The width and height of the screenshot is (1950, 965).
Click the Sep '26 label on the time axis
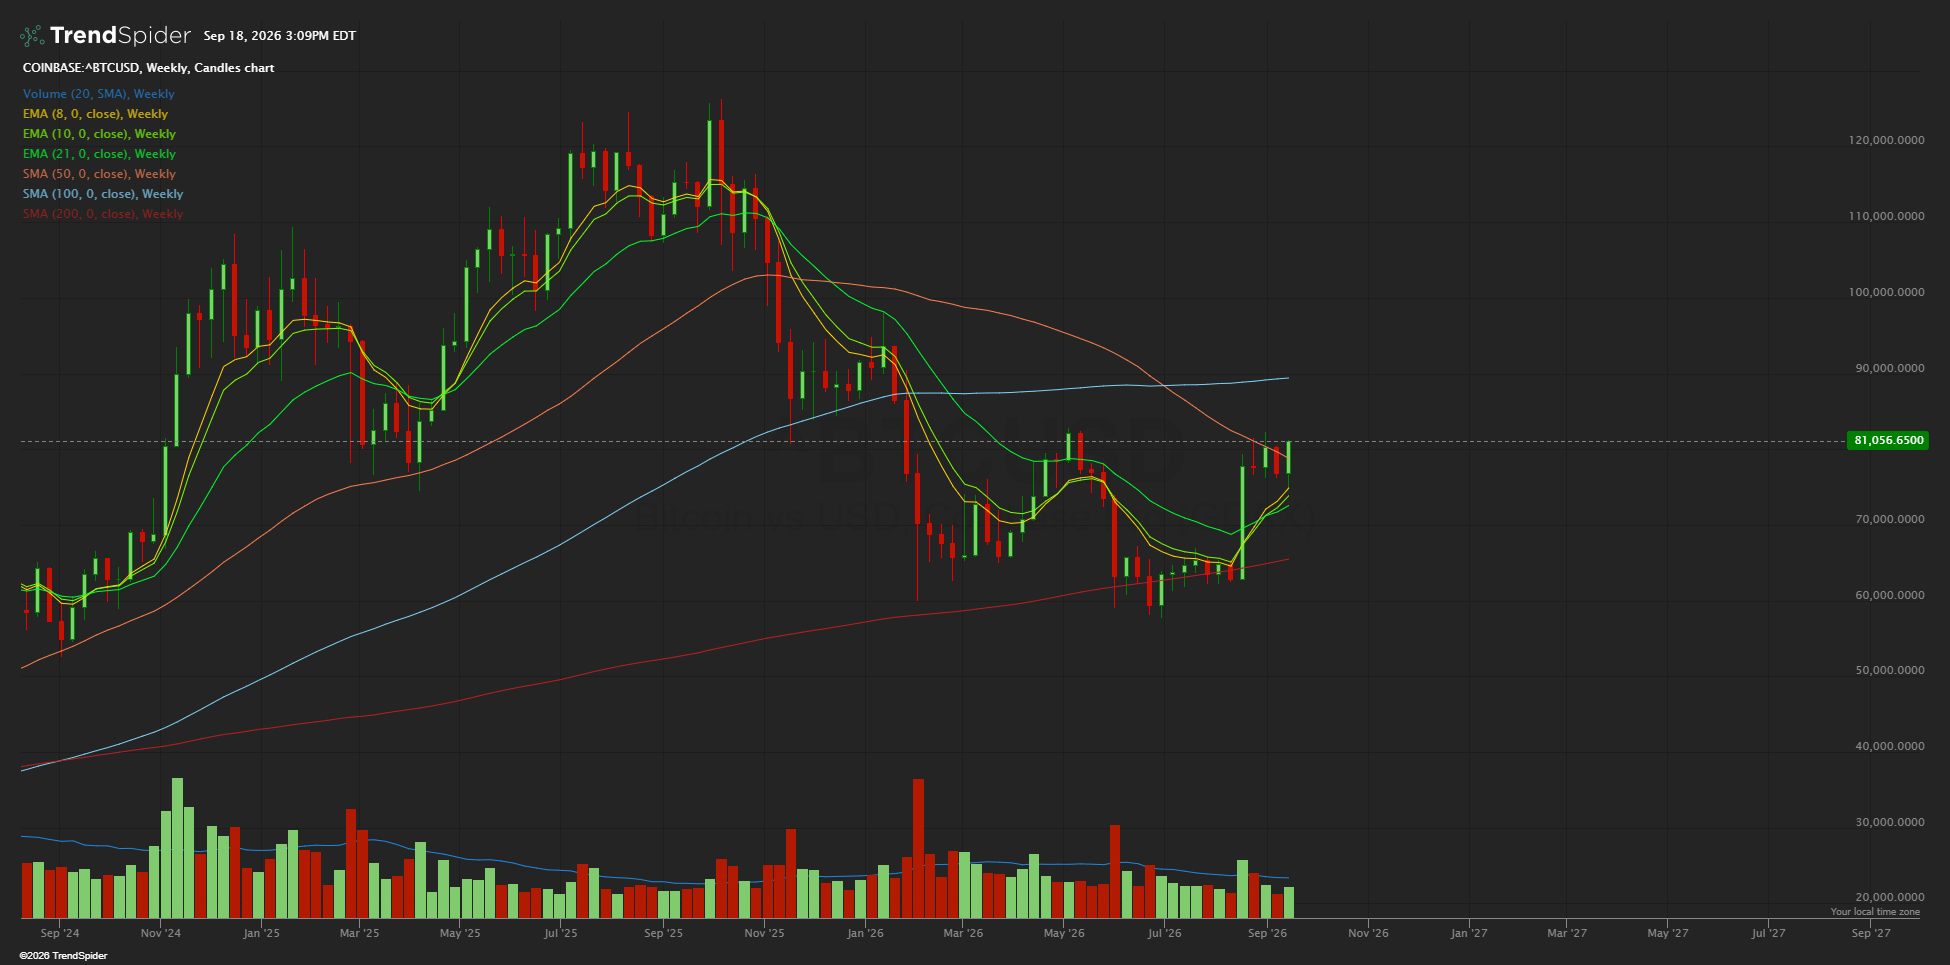(x=1267, y=933)
